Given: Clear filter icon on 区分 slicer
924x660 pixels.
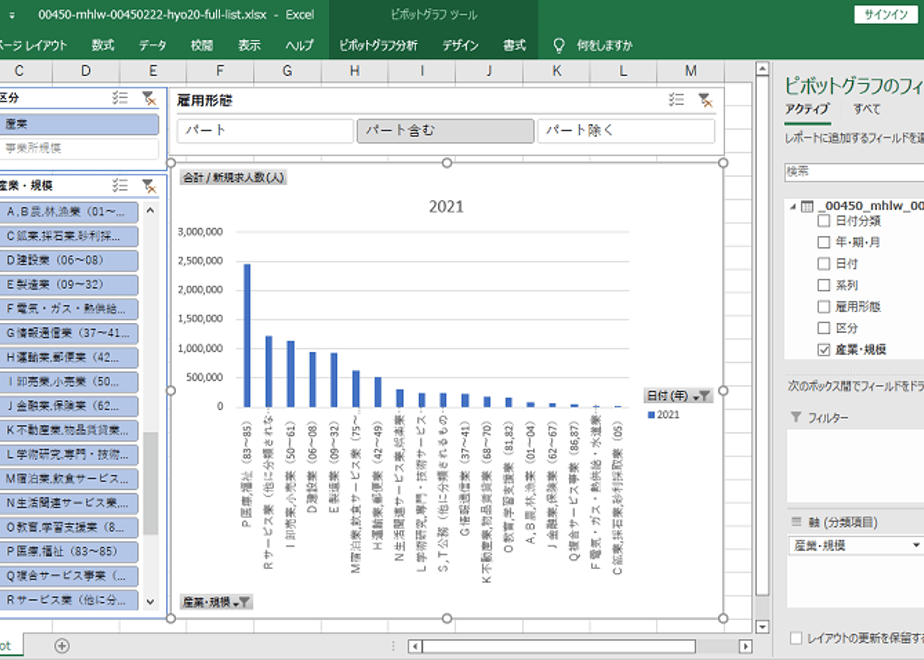Looking at the screenshot, I should tap(149, 98).
